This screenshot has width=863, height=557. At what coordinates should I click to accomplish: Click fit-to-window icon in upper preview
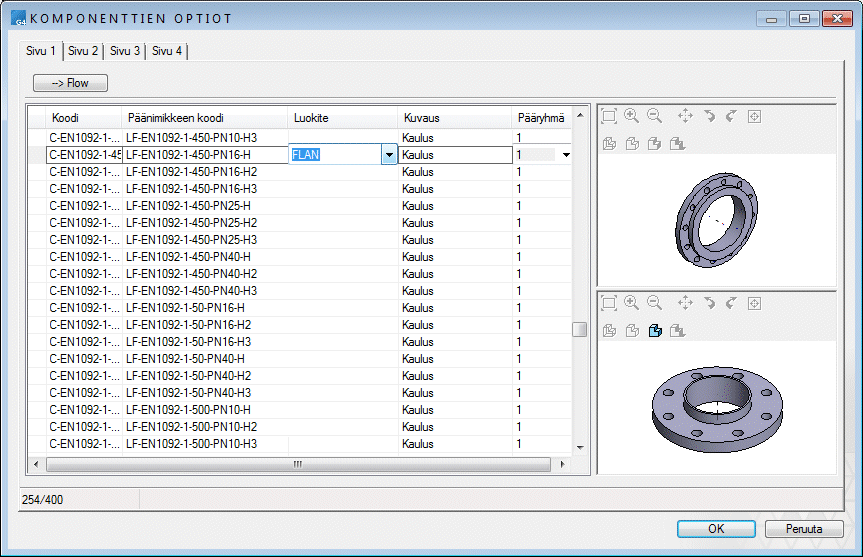609,116
